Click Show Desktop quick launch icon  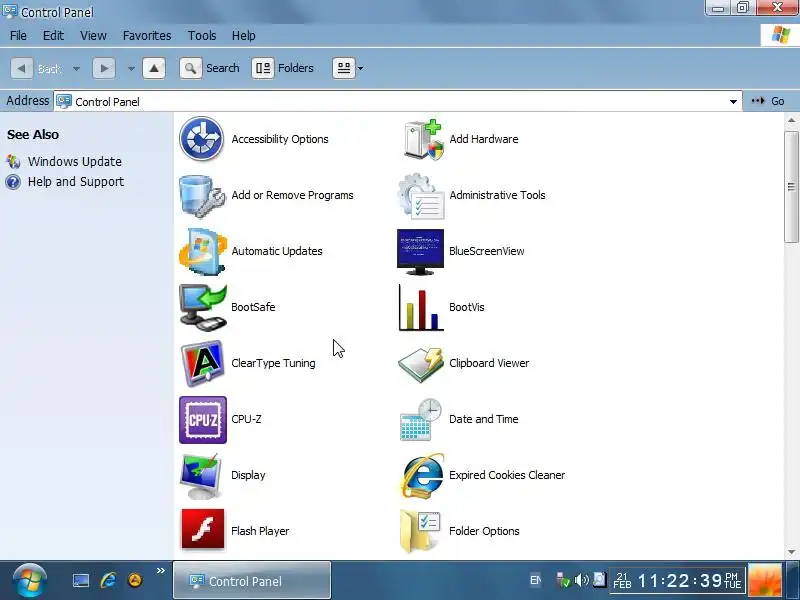coord(81,581)
